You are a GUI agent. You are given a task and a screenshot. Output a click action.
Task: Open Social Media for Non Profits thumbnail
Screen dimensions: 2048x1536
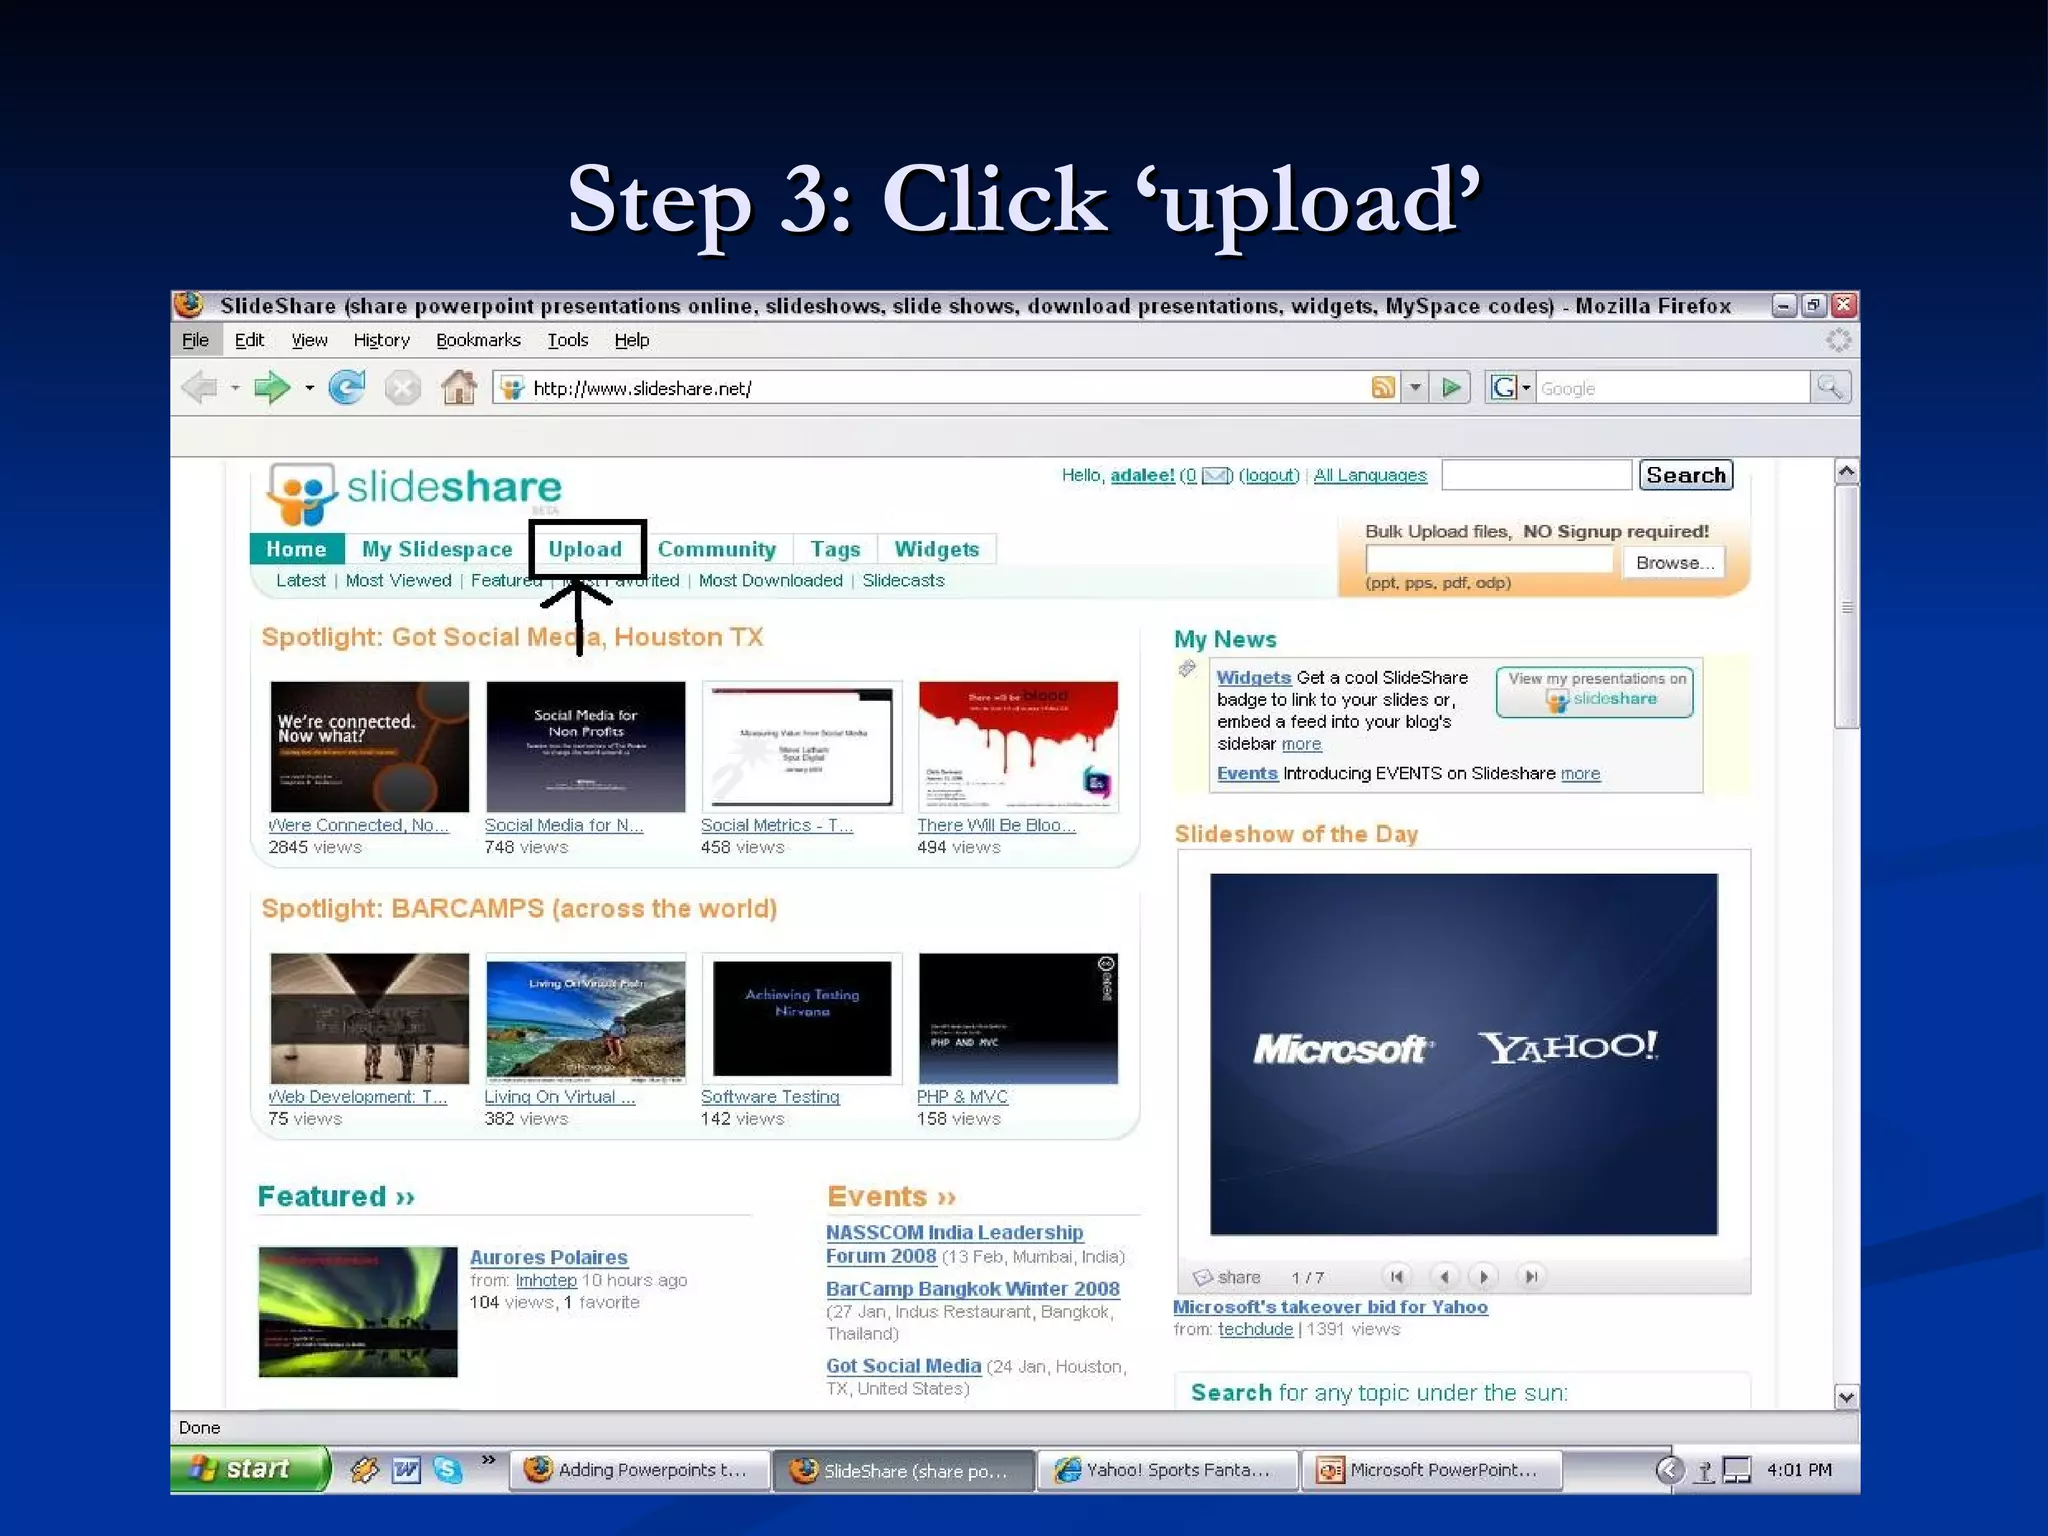(585, 747)
